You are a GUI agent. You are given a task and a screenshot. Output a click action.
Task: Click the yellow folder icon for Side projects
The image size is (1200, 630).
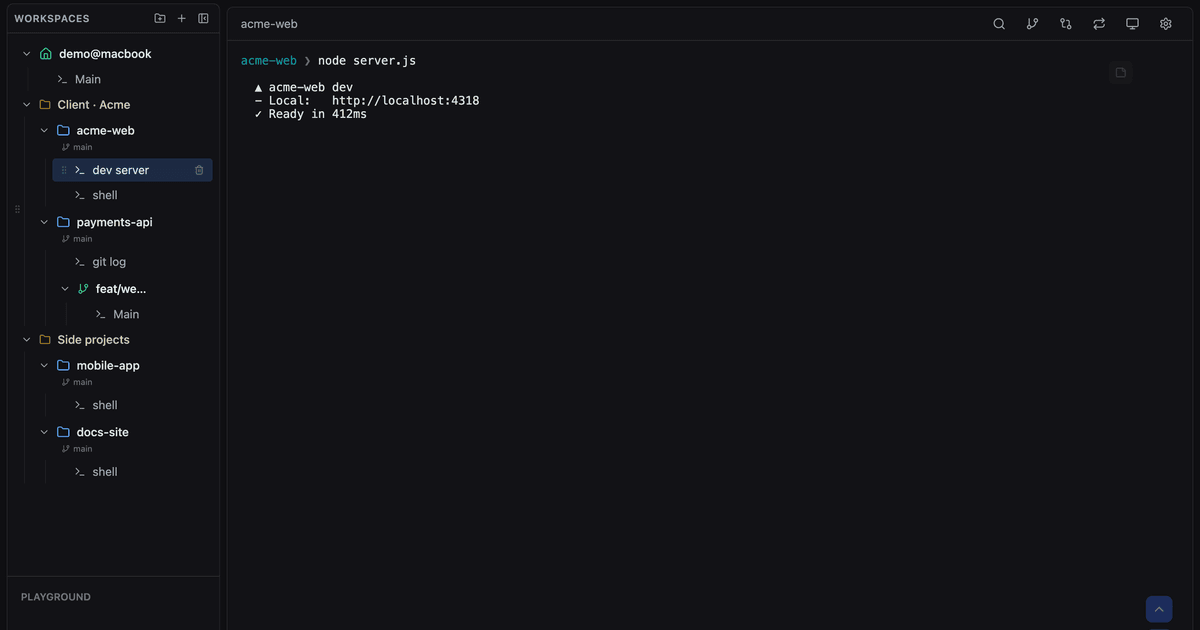click(45, 340)
